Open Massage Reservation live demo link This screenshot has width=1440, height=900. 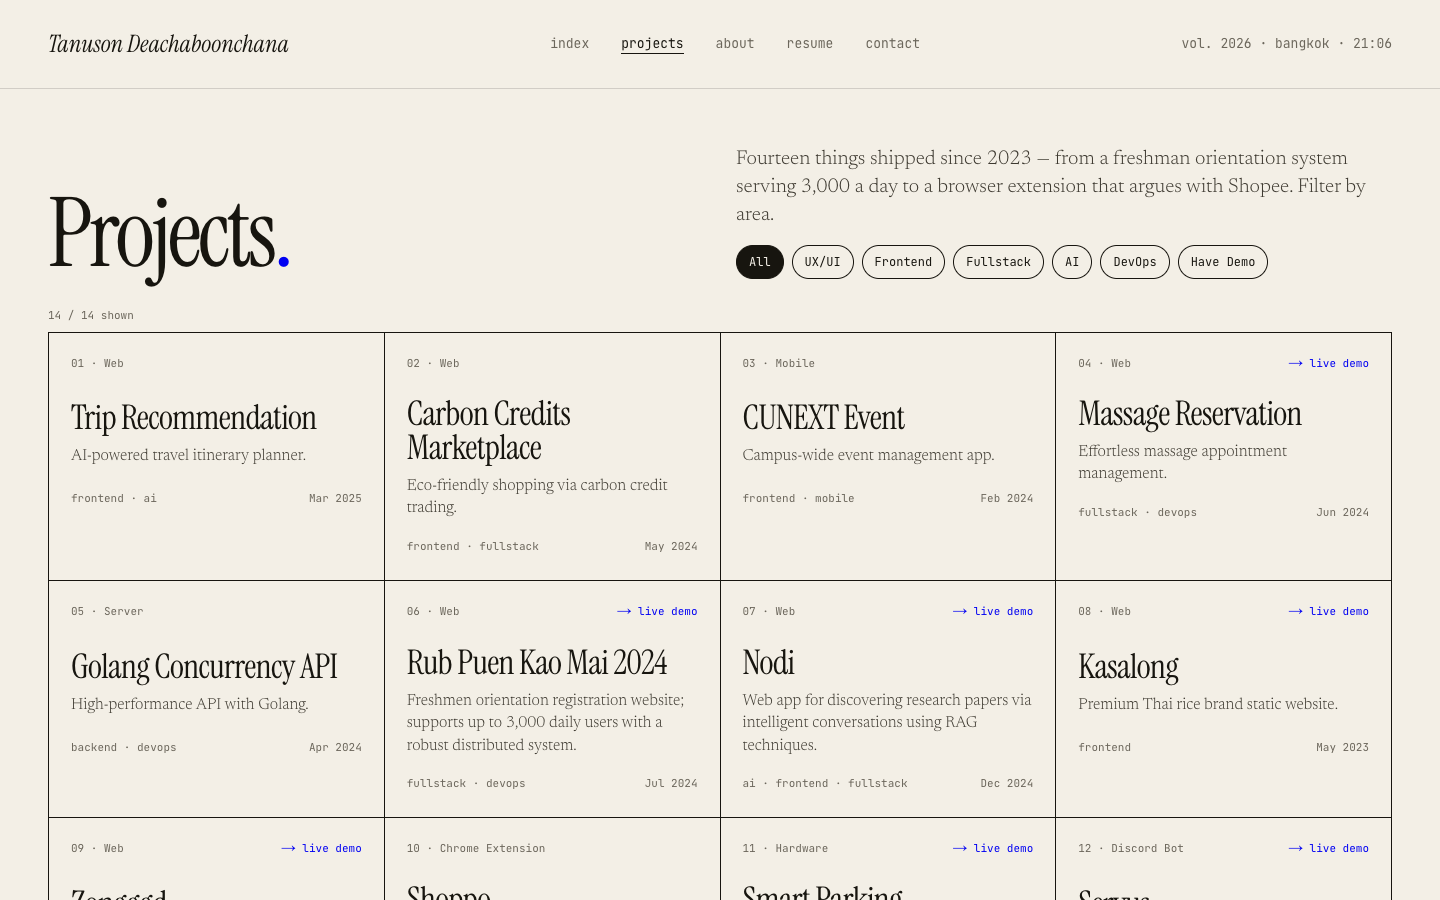coord(1329,363)
